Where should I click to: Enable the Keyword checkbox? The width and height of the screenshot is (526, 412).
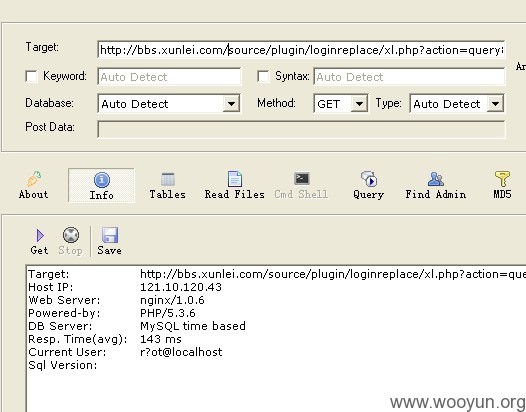click(31, 76)
